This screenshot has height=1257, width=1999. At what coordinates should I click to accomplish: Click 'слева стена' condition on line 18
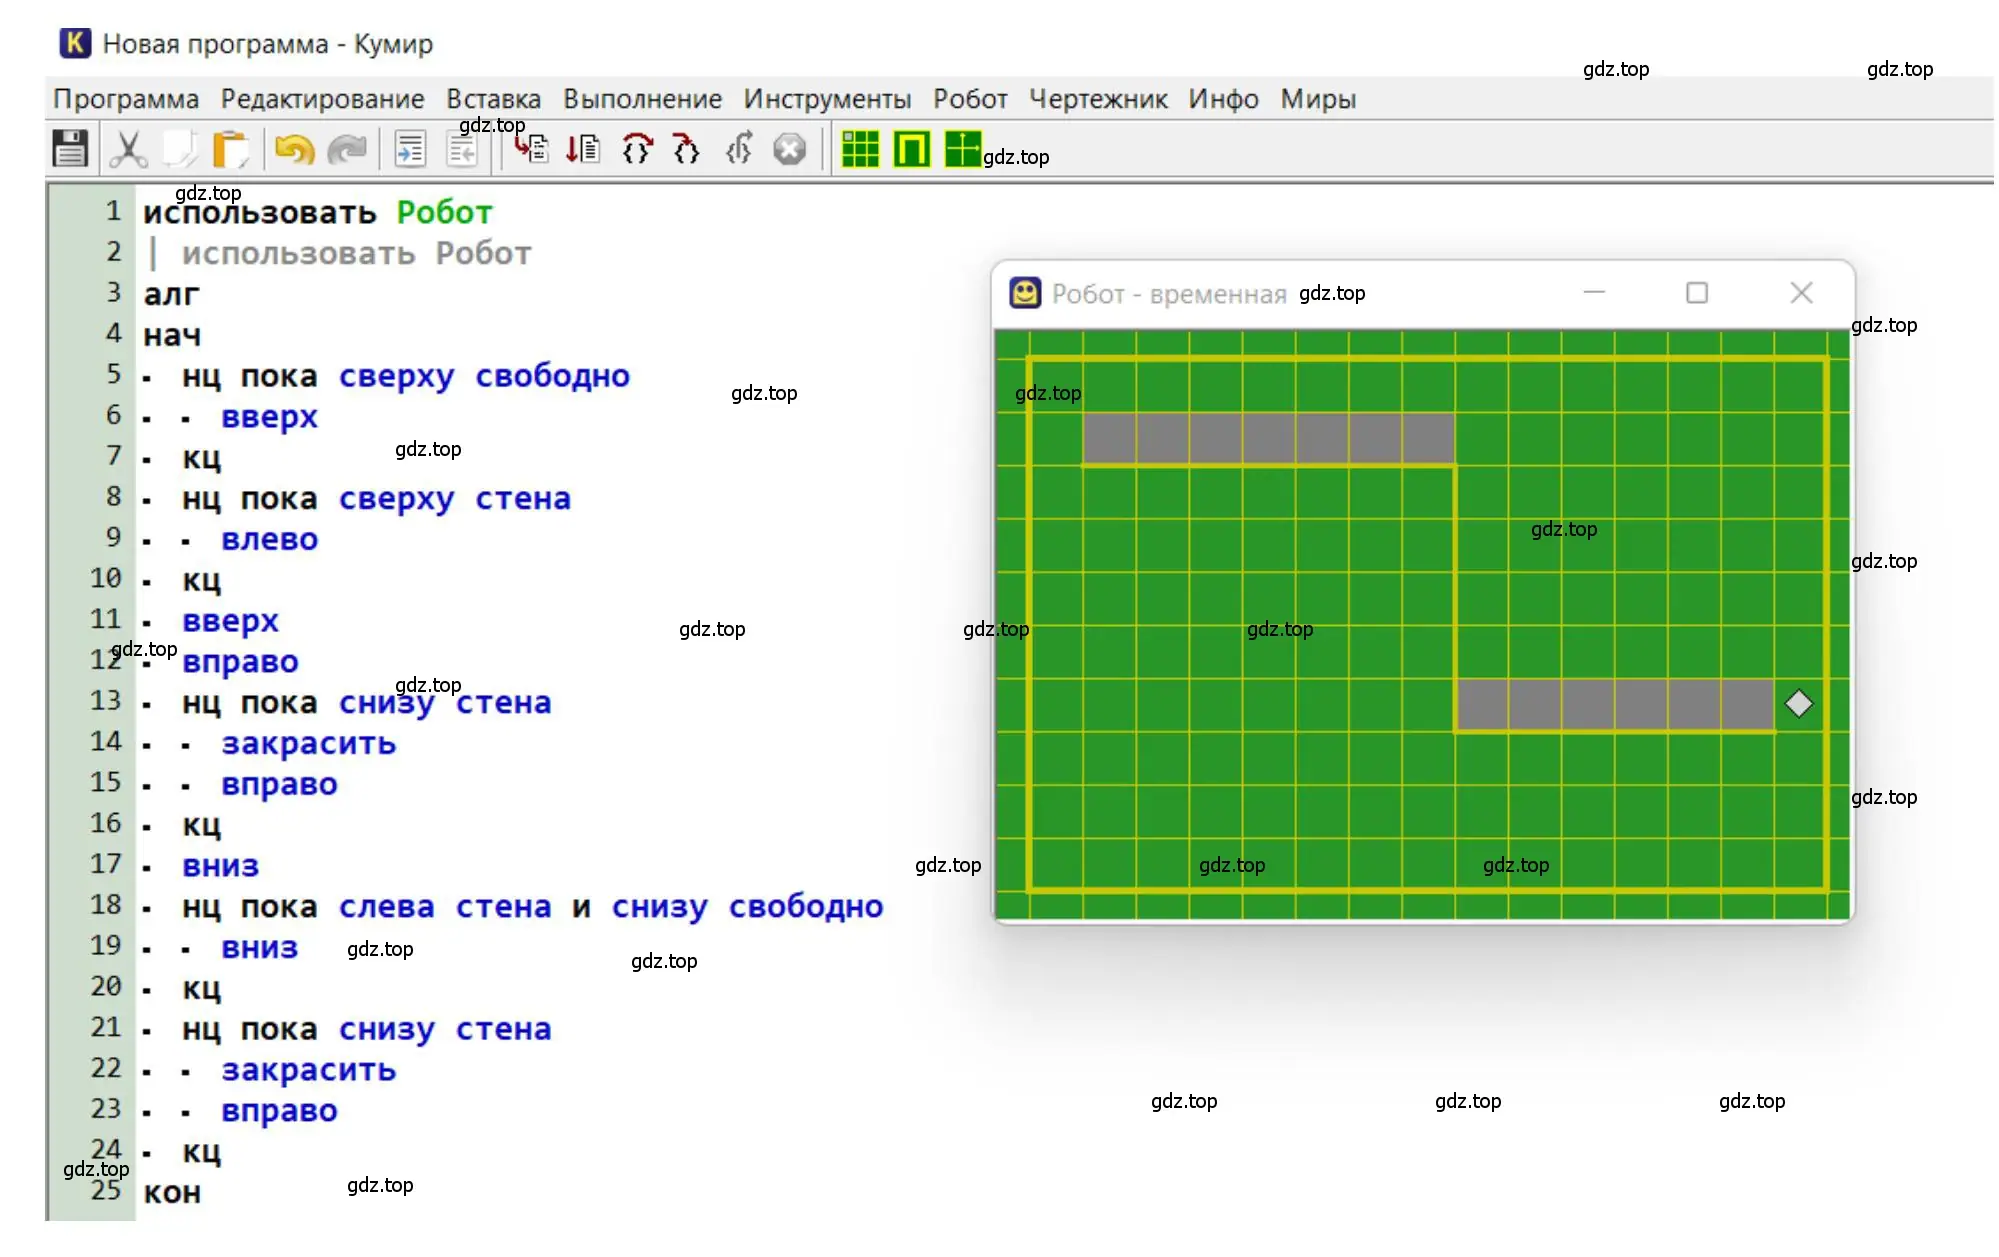[445, 907]
